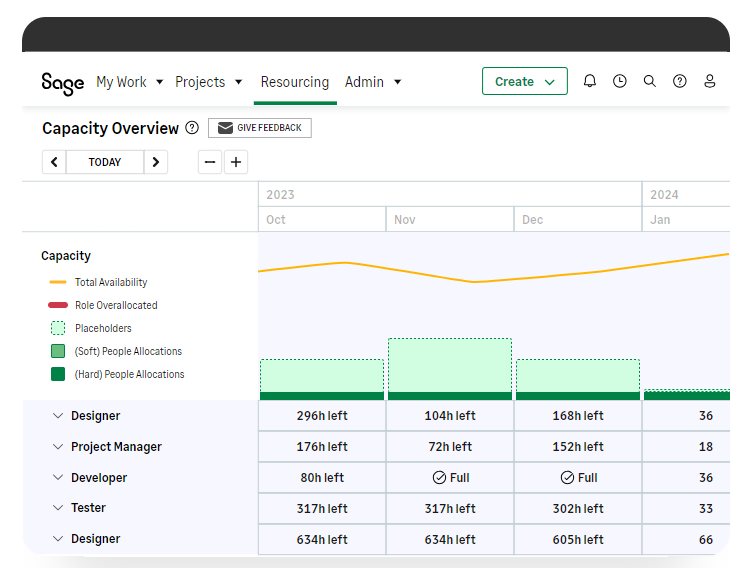The height and width of the screenshot is (568, 753).
Task: Open the Create dropdown button
Action: (524, 82)
